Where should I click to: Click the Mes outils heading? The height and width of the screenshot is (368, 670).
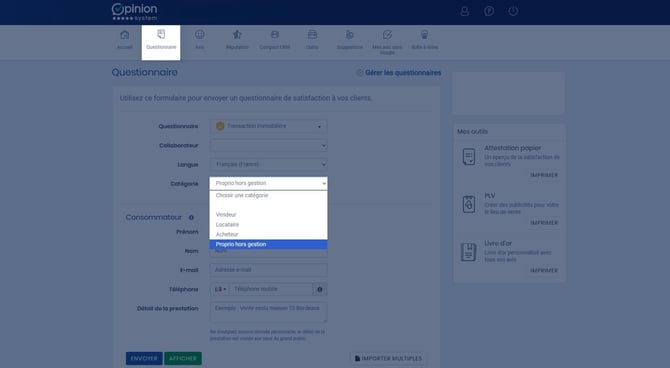pos(472,132)
